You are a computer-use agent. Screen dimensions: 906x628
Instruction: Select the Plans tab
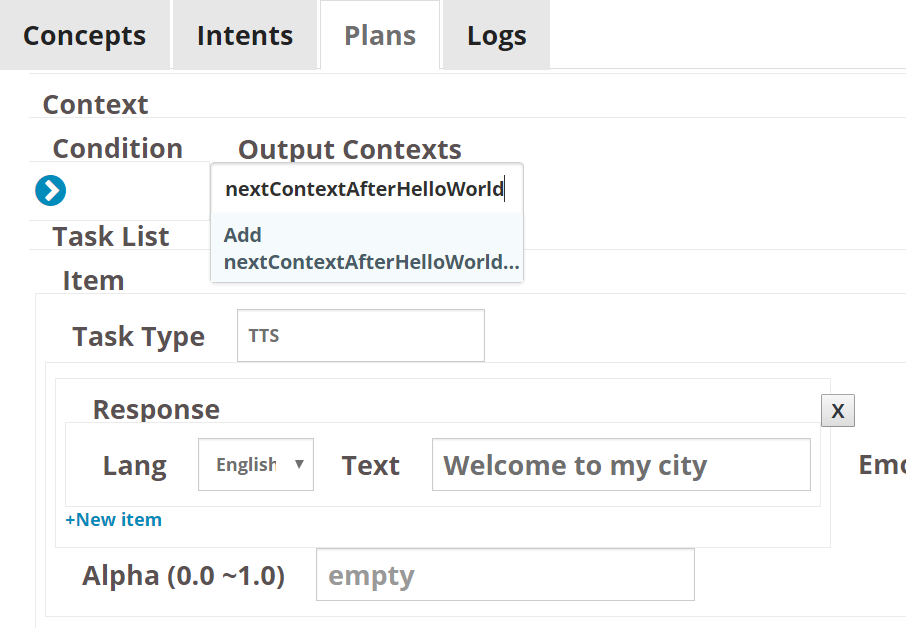tap(380, 35)
